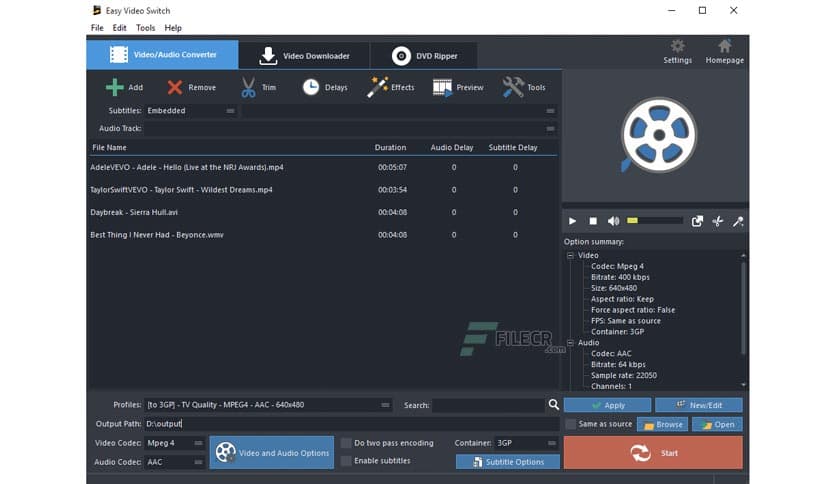Stop the preview playback
The height and width of the screenshot is (484, 836).
point(592,221)
